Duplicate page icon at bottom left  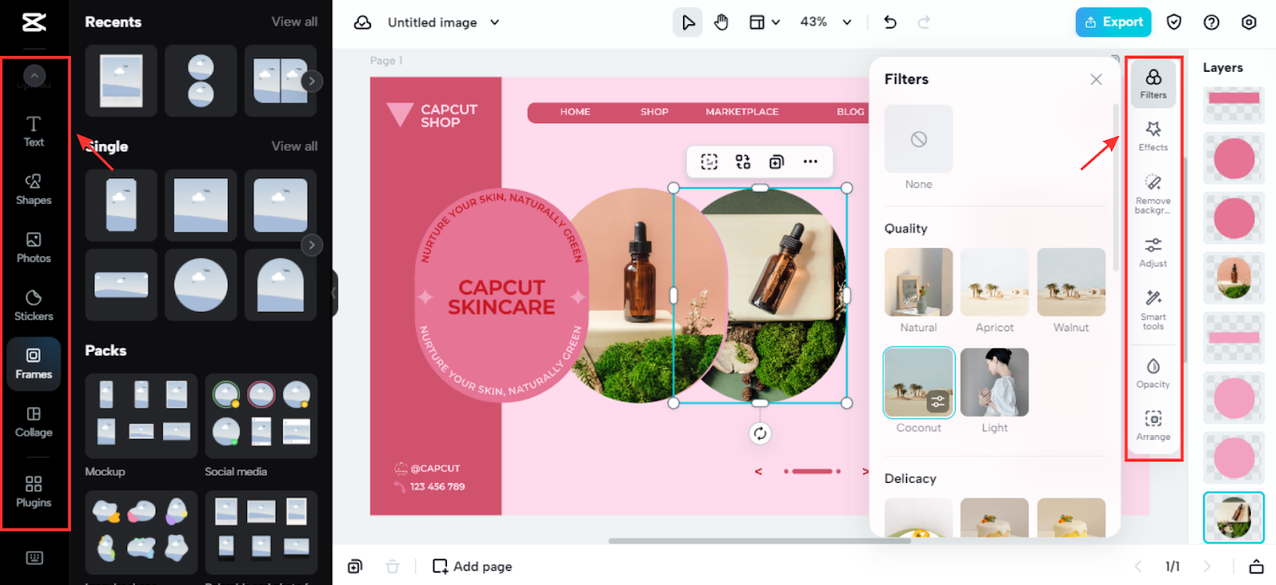tap(355, 567)
